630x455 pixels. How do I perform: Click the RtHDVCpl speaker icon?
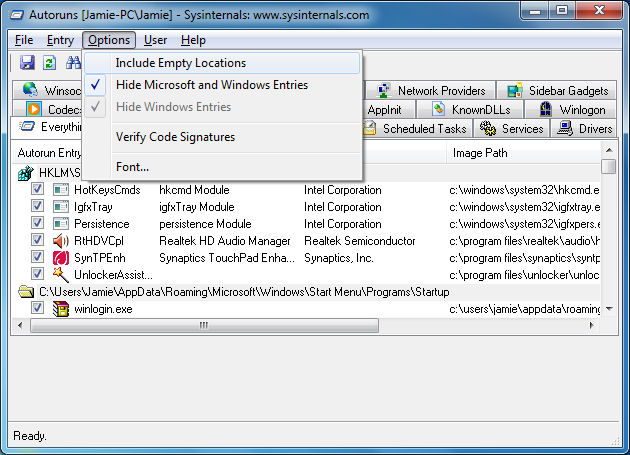[61, 241]
